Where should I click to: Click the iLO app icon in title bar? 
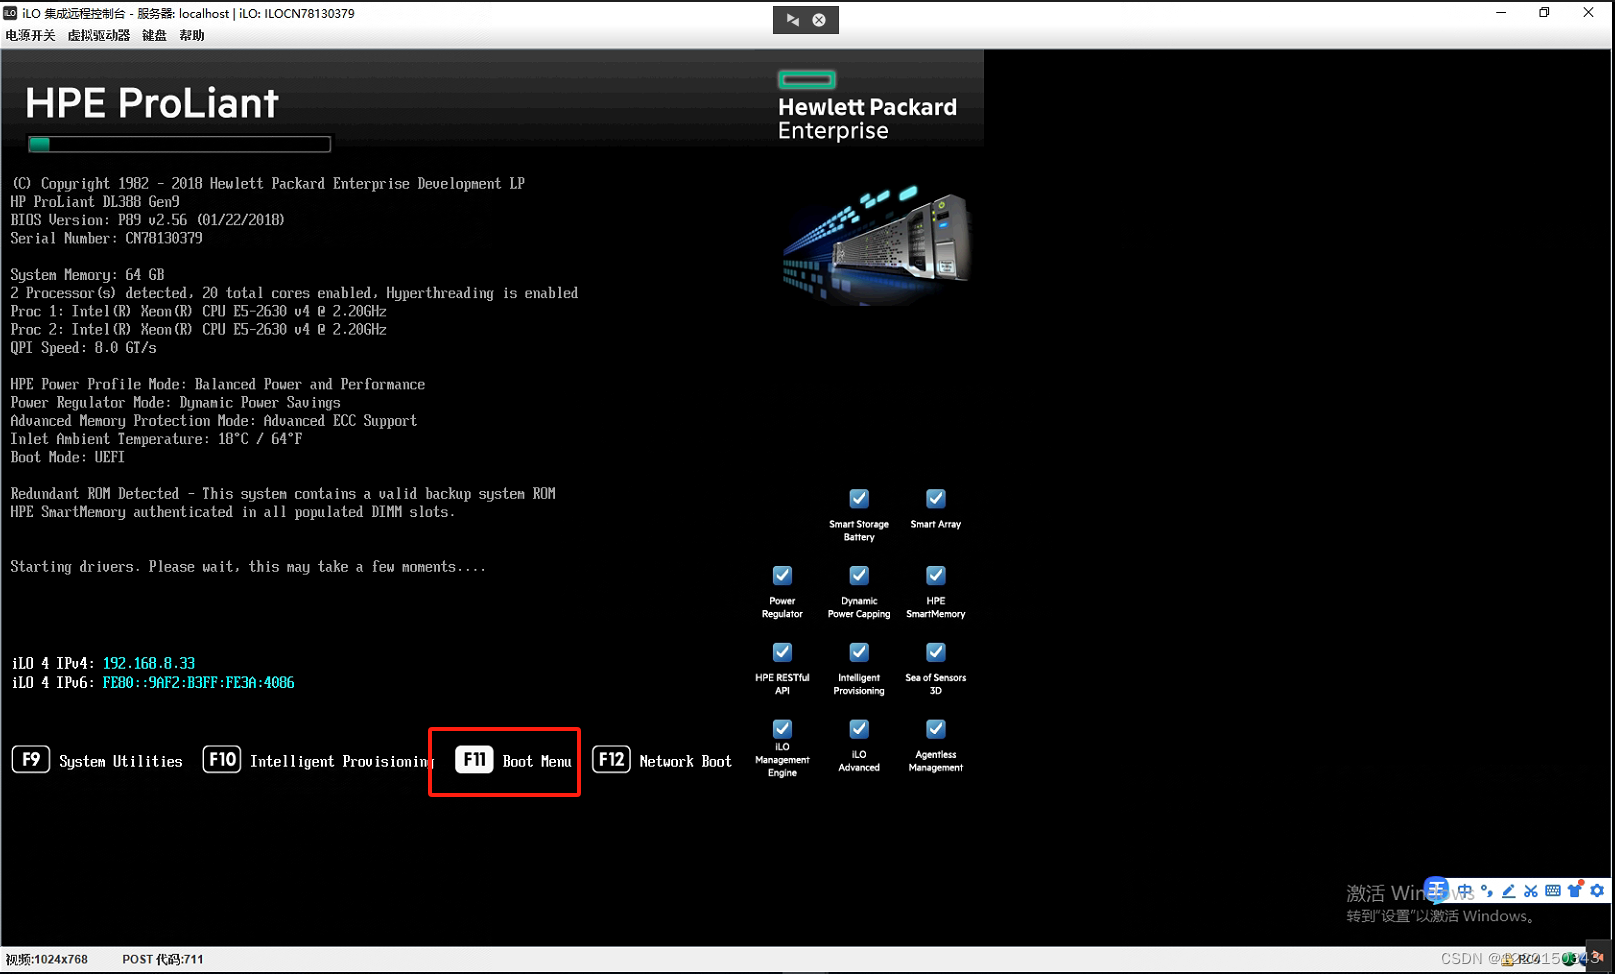click(x=10, y=13)
